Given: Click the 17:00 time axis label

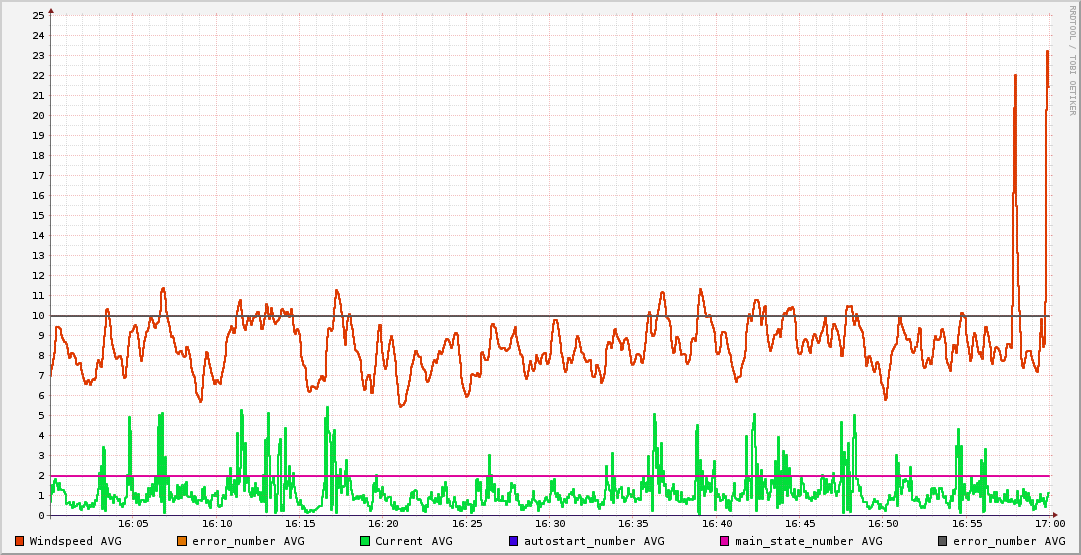Looking at the screenshot, I should coord(1049,524).
